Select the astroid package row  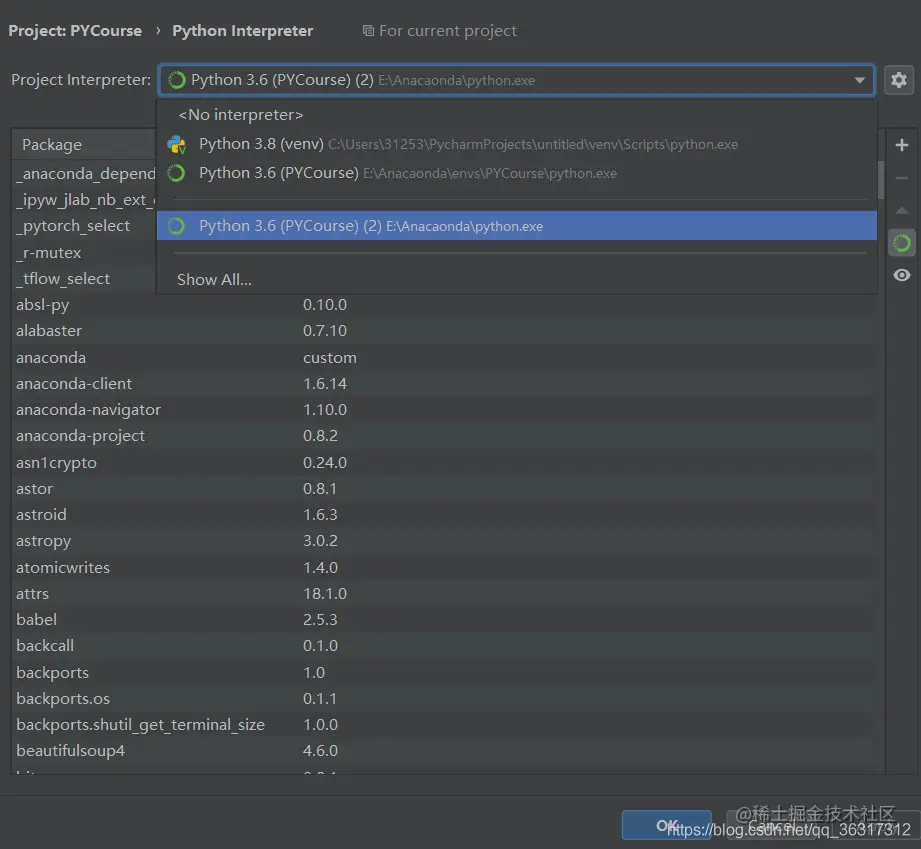[446, 515]
